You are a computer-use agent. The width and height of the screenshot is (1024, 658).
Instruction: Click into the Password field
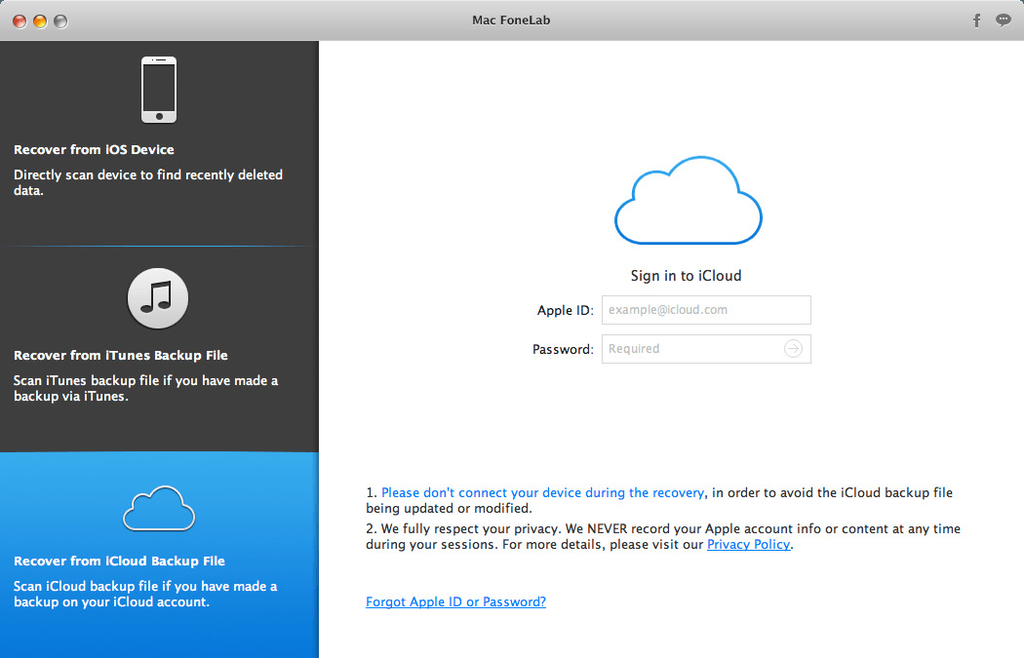690,349
